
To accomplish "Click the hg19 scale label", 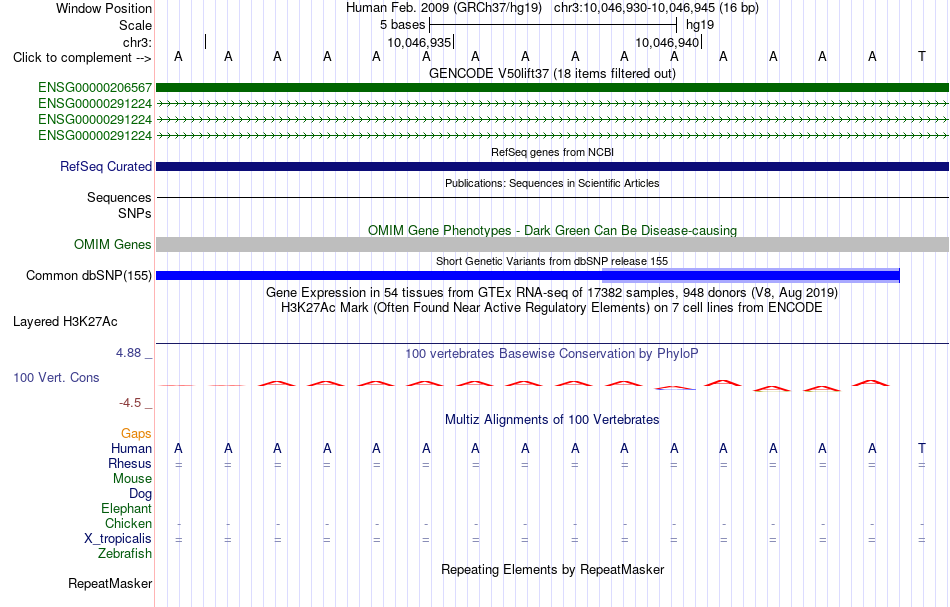I will click(x=700, y=25).
